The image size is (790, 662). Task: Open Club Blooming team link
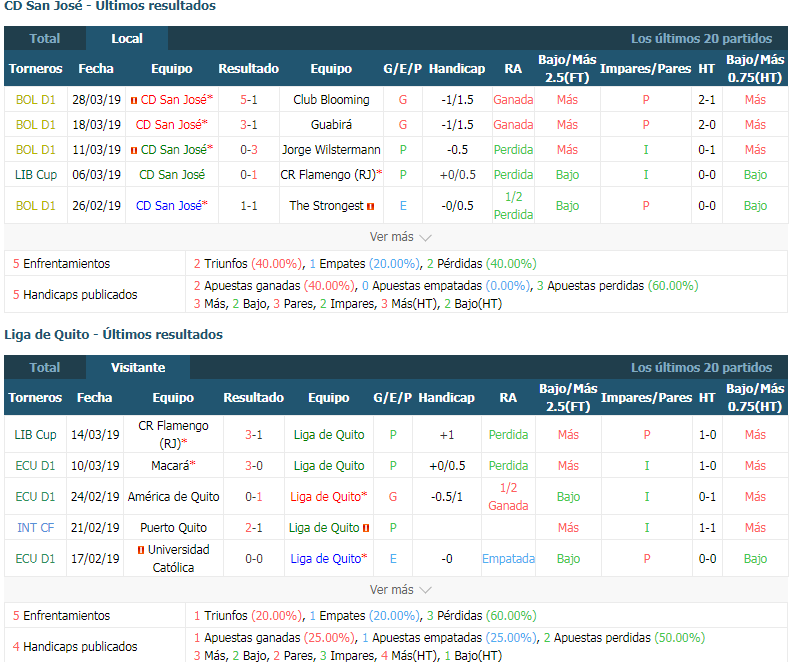click(x=331, y=100)
